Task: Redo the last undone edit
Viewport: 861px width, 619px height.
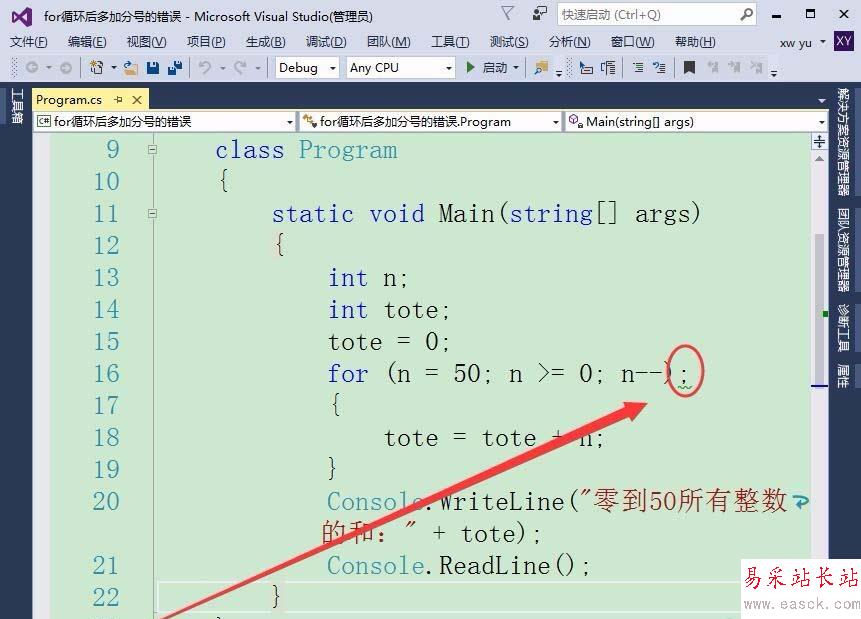Action: pos(240,68)
